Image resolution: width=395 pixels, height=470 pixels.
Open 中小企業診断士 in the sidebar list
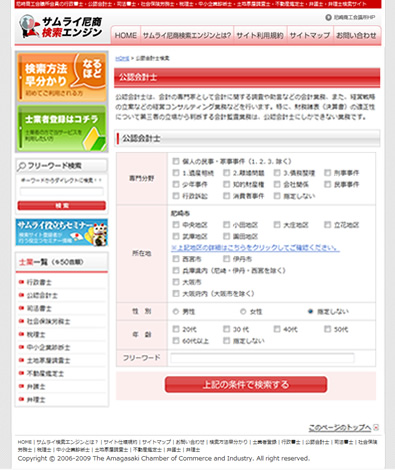[49, 347]
